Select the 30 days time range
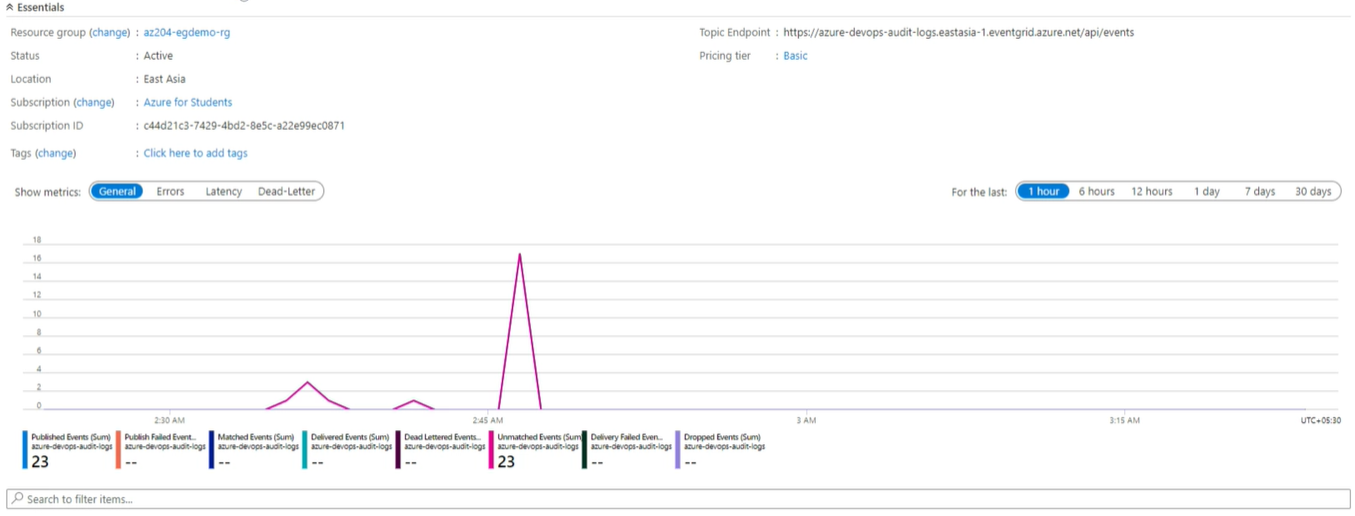Screen dimensions: 1355x516 [x=1313, y=191]
